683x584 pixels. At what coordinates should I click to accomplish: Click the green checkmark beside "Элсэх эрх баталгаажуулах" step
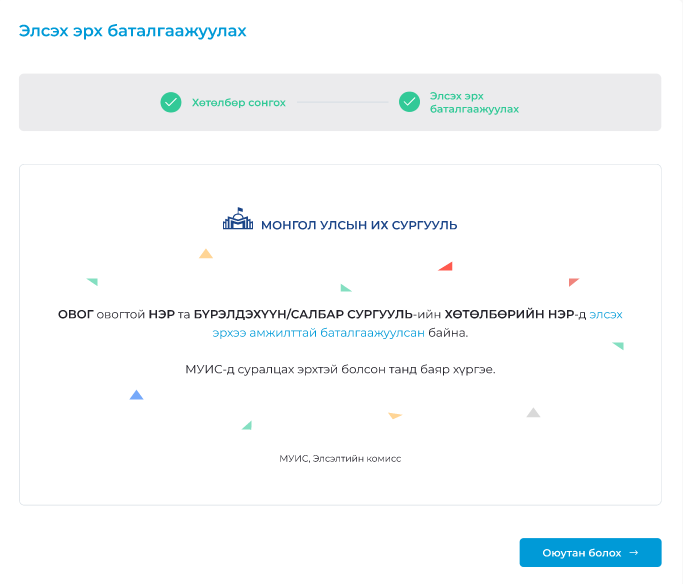[x=409, y=102]
